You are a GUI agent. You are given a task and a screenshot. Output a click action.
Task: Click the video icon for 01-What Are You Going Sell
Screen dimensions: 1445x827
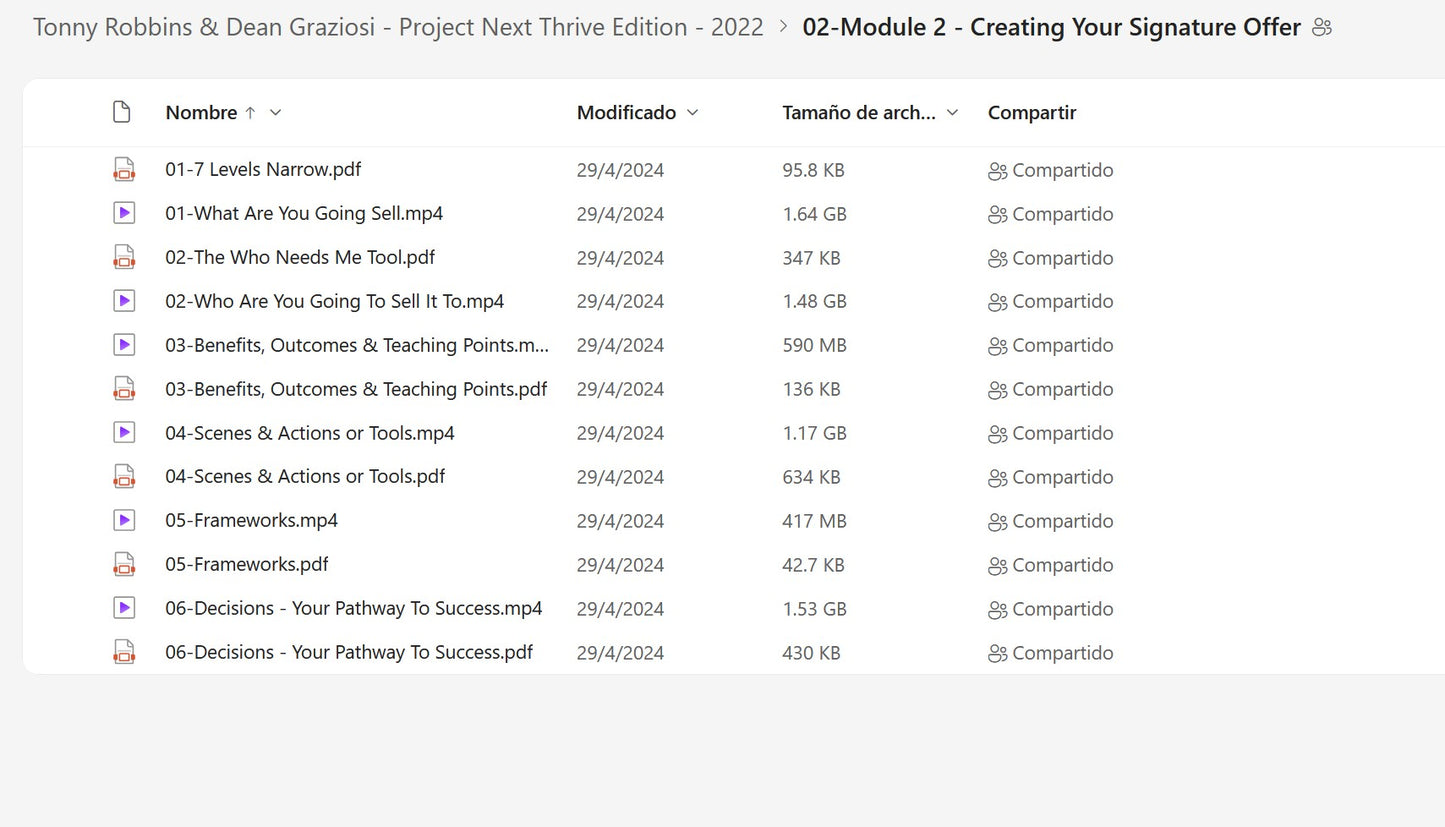[x=124, y=213]
